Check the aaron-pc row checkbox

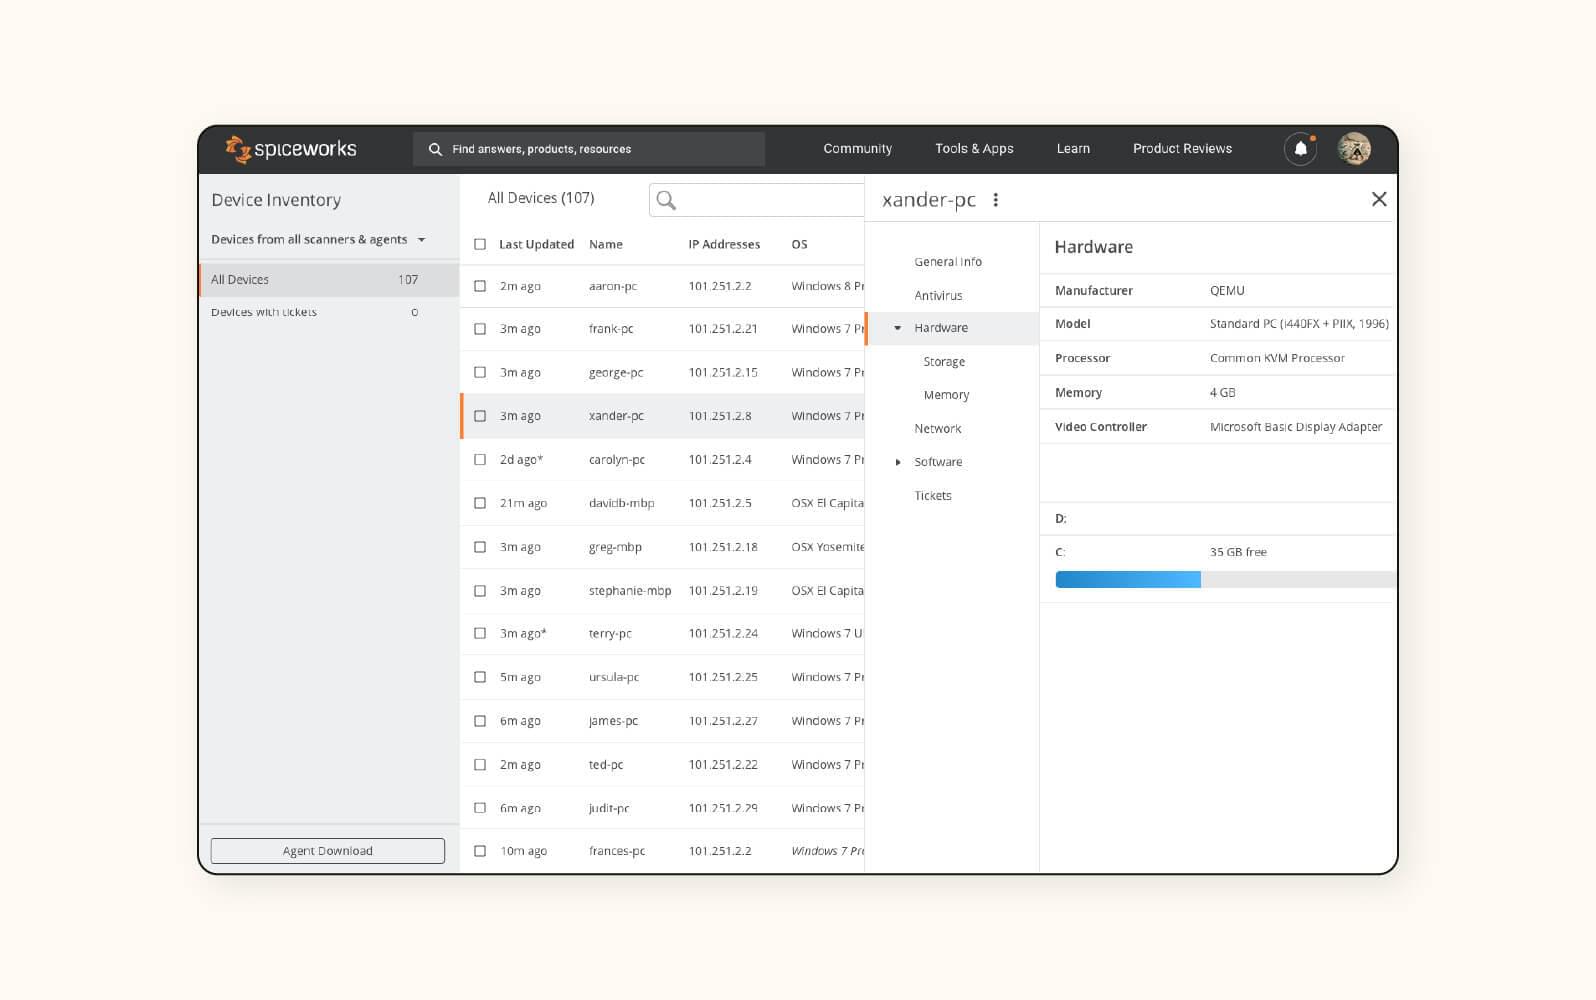(480, 286)
